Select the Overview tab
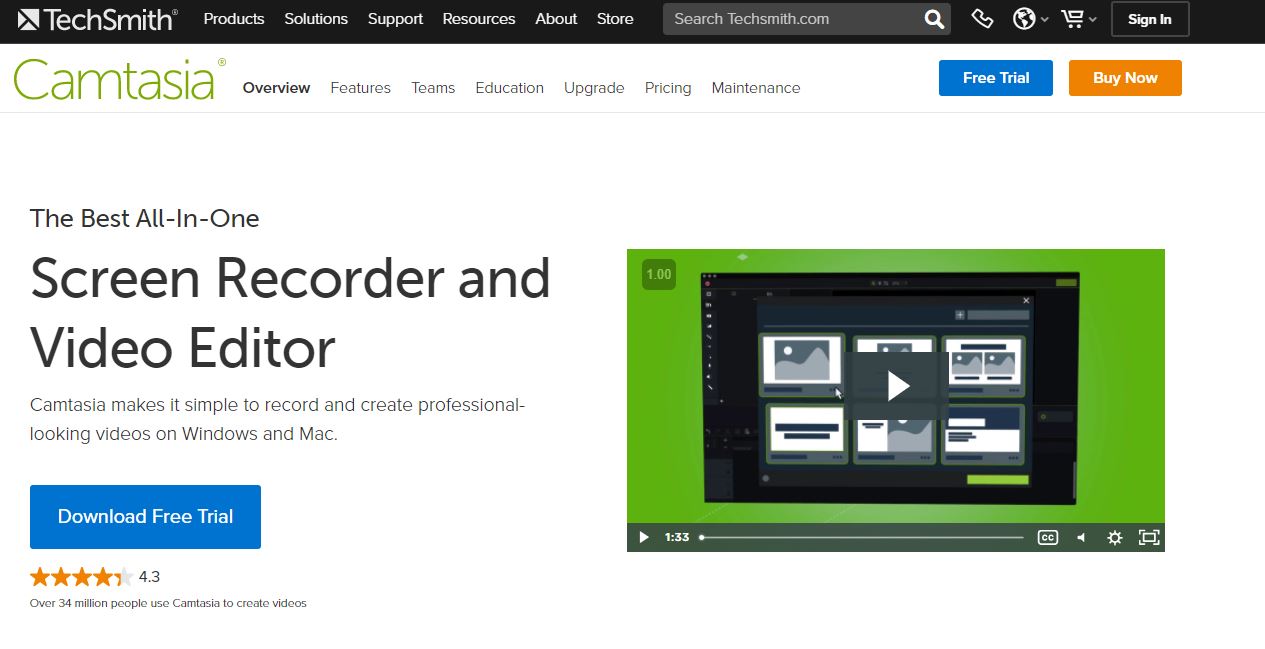Viewport: 1265px width, 649px height. tap(277, 88)
